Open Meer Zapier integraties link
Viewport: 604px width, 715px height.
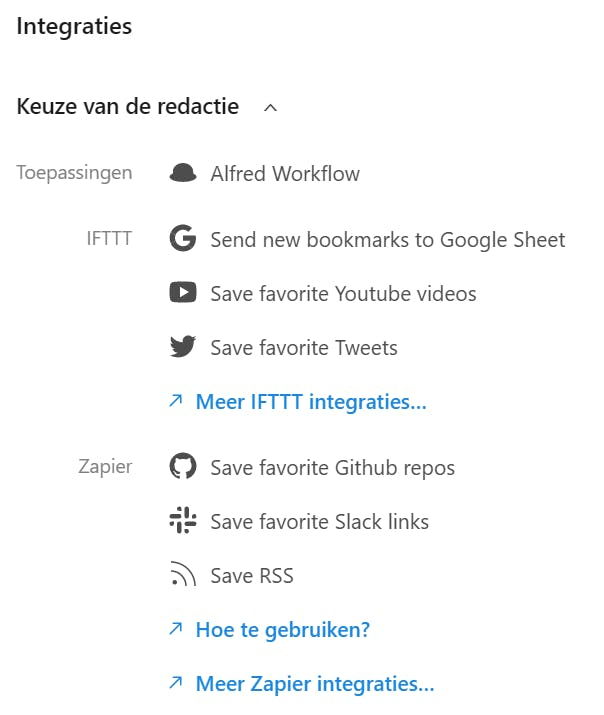point(315,684)
